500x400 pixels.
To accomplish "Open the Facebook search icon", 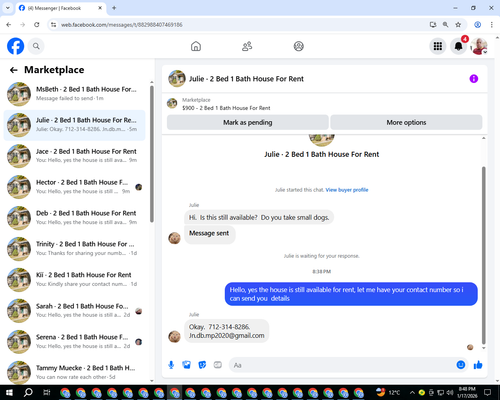I will coord(36,46).
